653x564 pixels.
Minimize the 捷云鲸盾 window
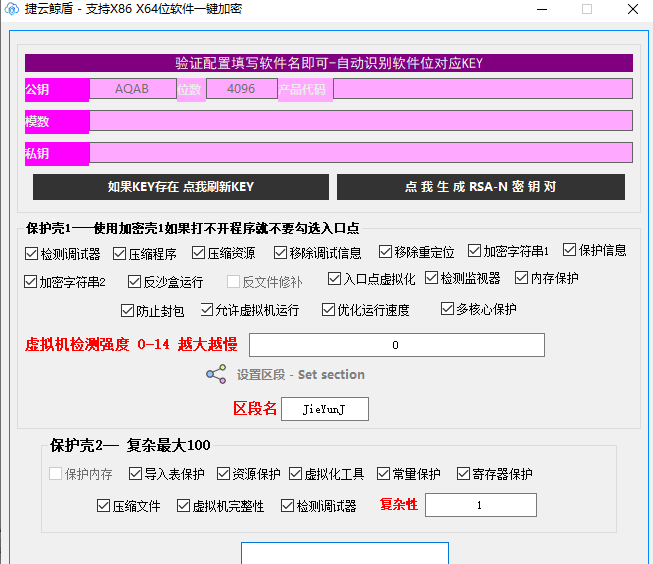tap(542, 9)
